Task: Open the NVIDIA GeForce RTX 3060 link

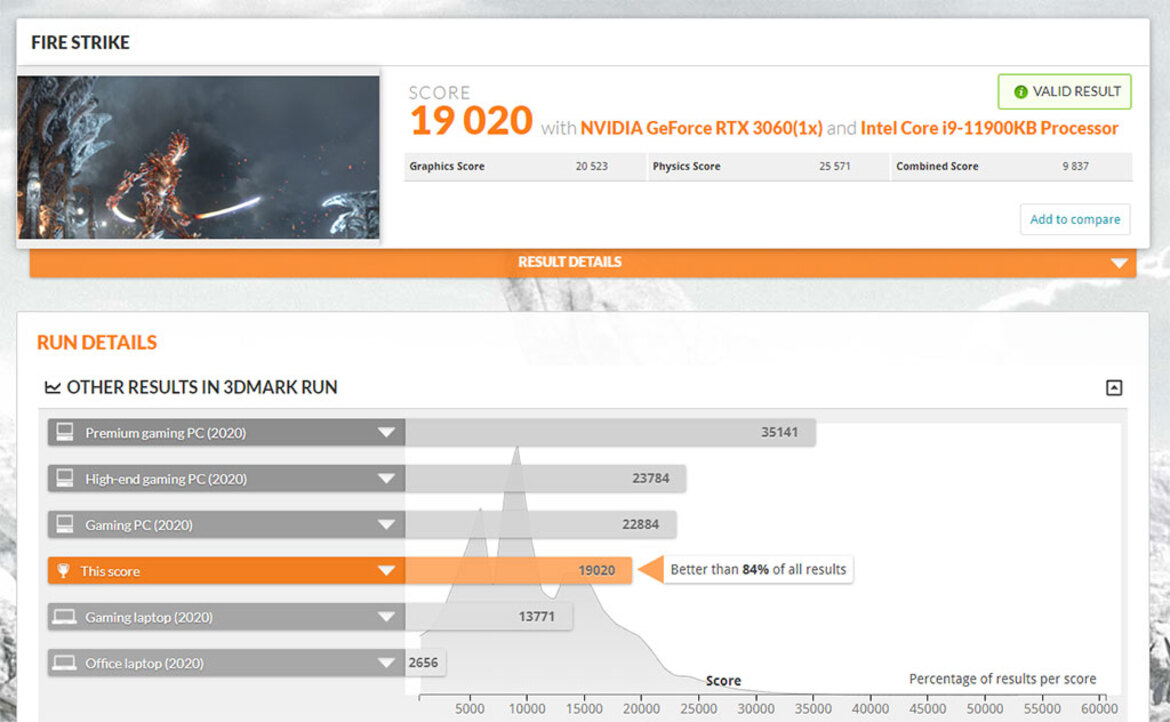Action: tap(701, 128)
